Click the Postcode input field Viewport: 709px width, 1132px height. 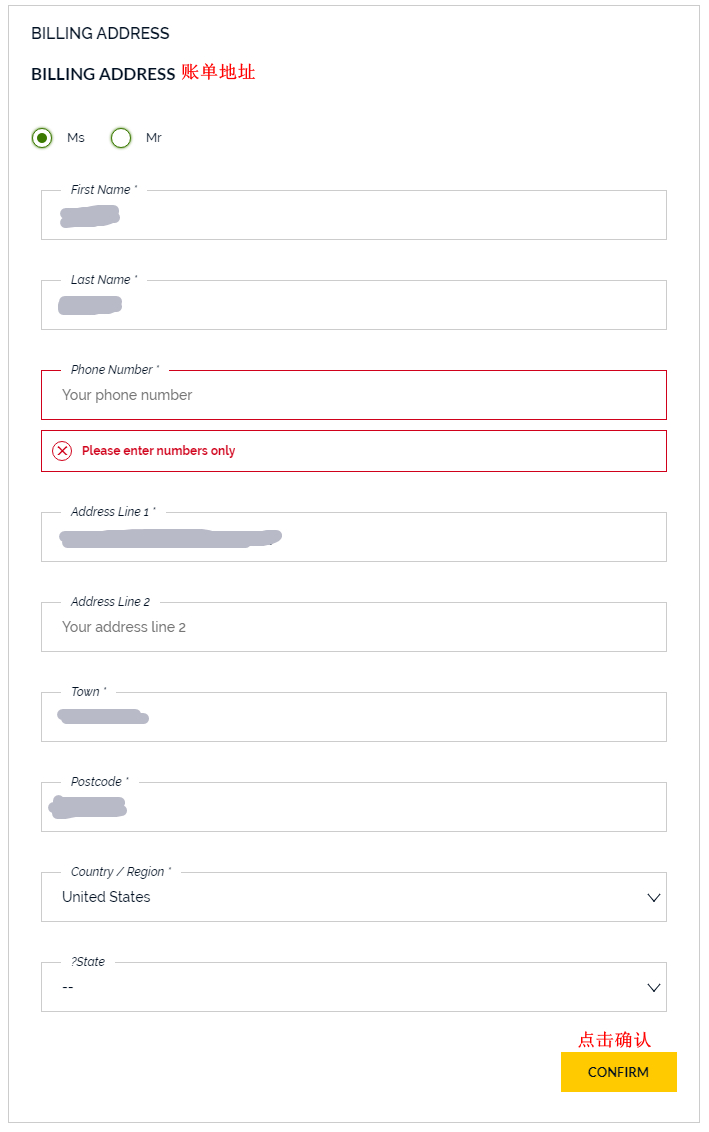(353, 807)
